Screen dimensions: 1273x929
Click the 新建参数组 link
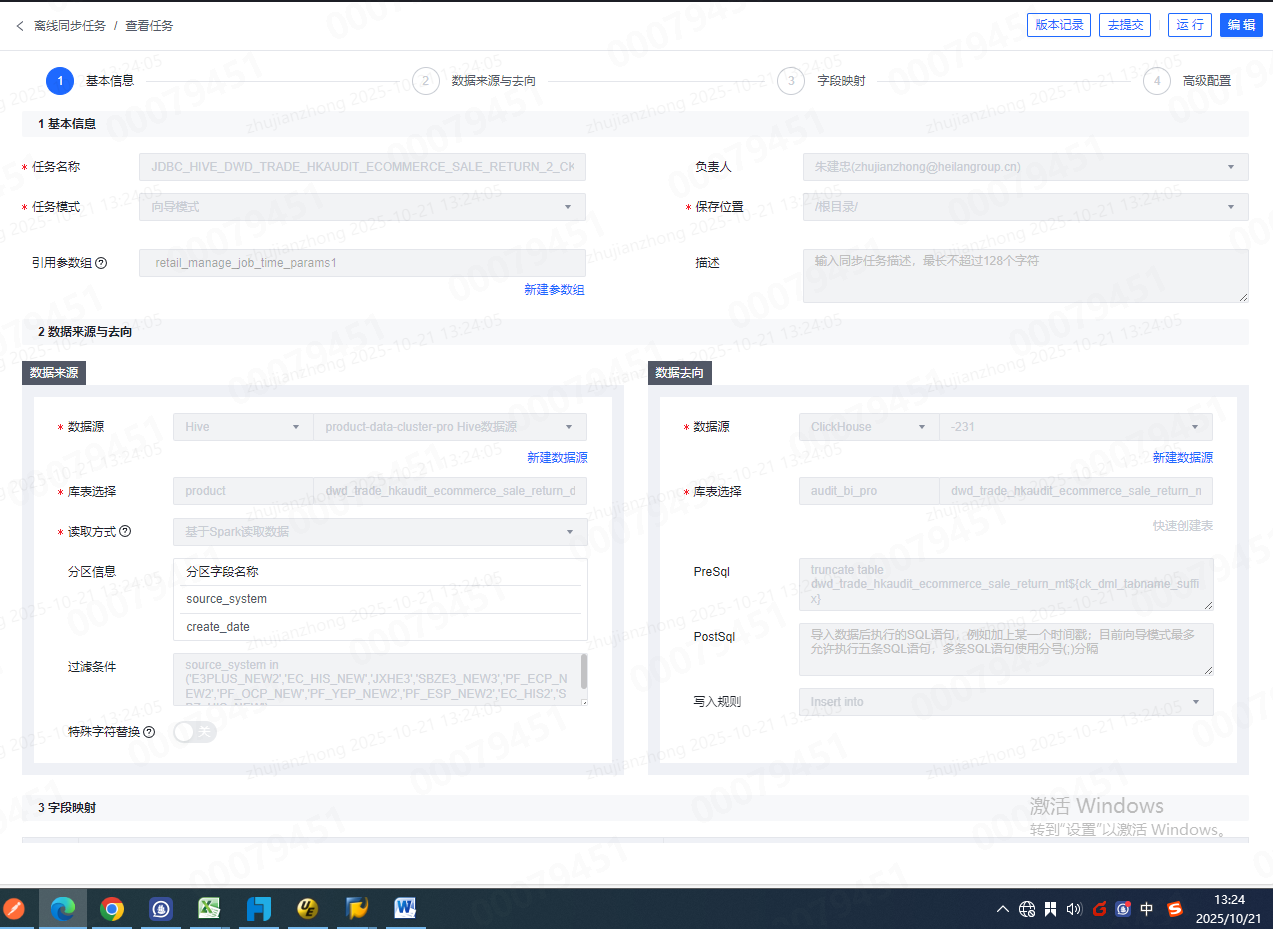tap(554, 290)
